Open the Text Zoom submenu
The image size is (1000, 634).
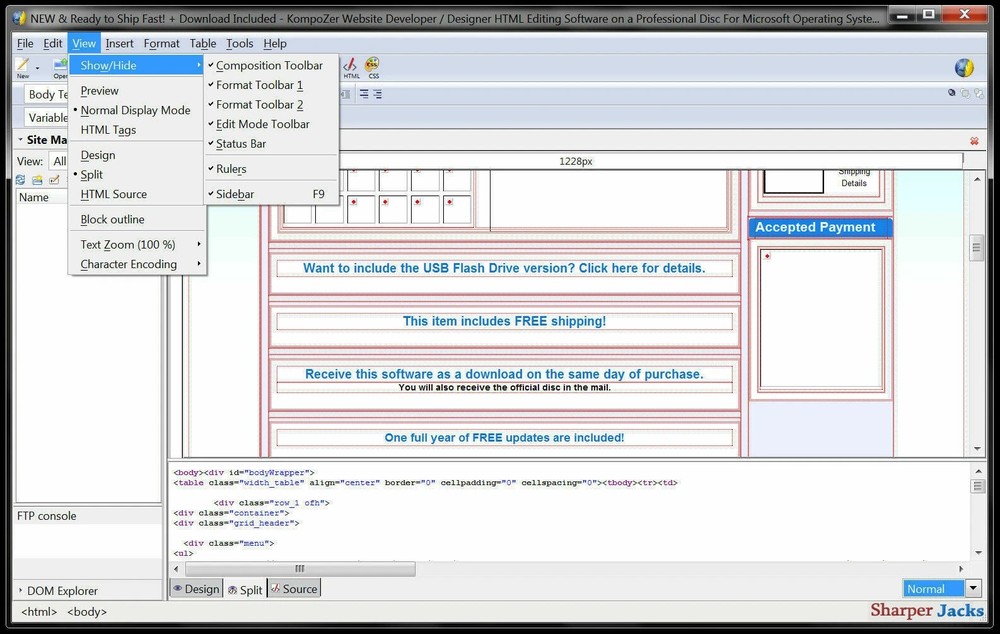(x=126, y=244)
